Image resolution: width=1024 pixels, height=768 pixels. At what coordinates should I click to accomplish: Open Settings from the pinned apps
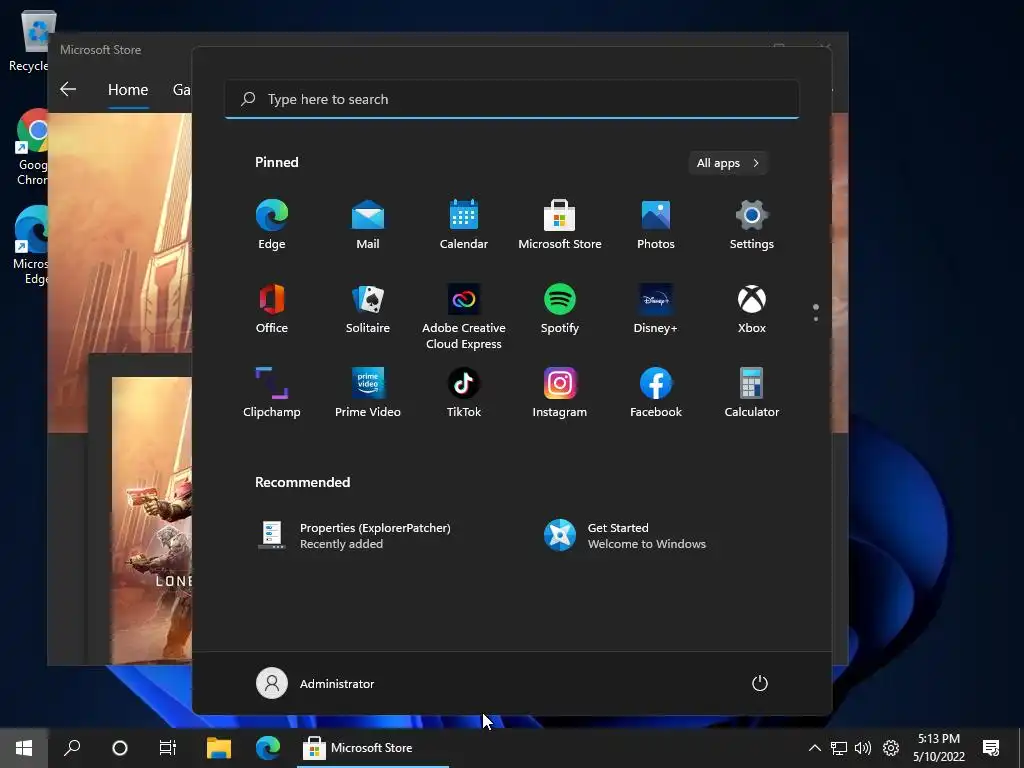pyautogui.click(x=752, y=225)
